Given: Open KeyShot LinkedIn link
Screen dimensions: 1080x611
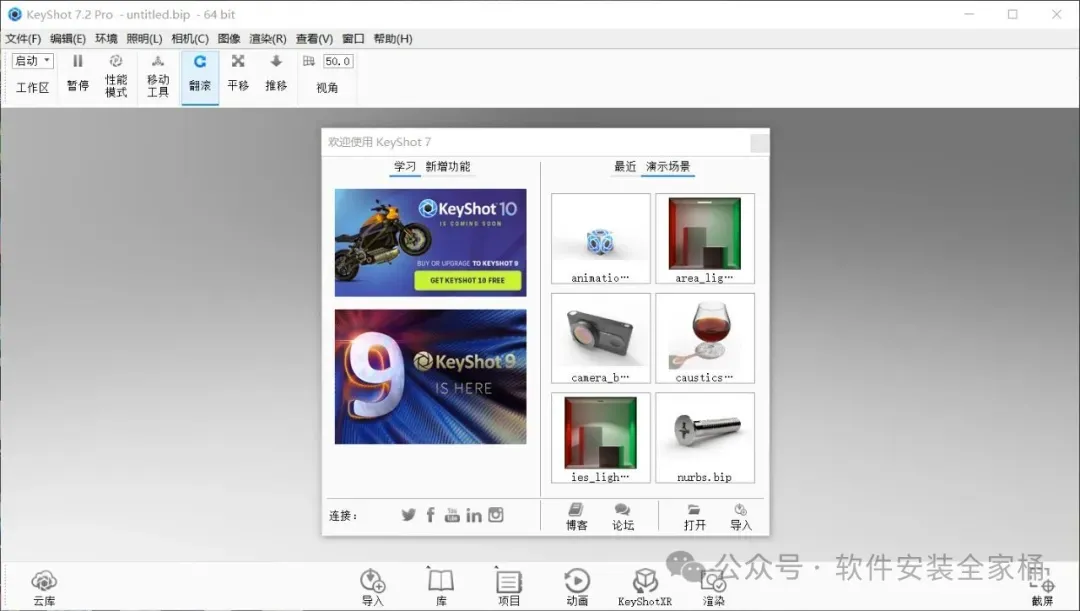Looking at the screenshot, I should [x=474, y=515].
